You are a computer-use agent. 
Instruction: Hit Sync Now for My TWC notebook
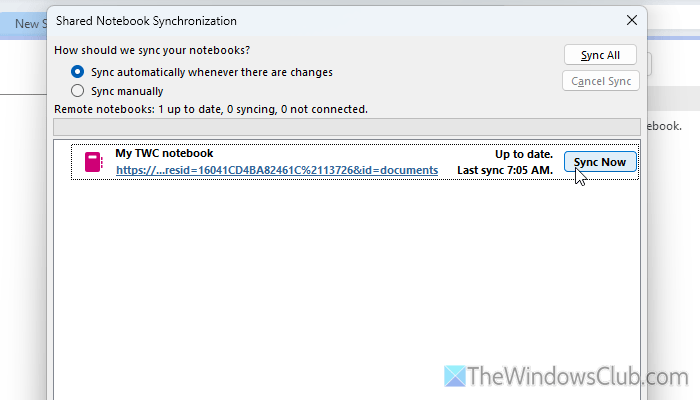[600, 162]
